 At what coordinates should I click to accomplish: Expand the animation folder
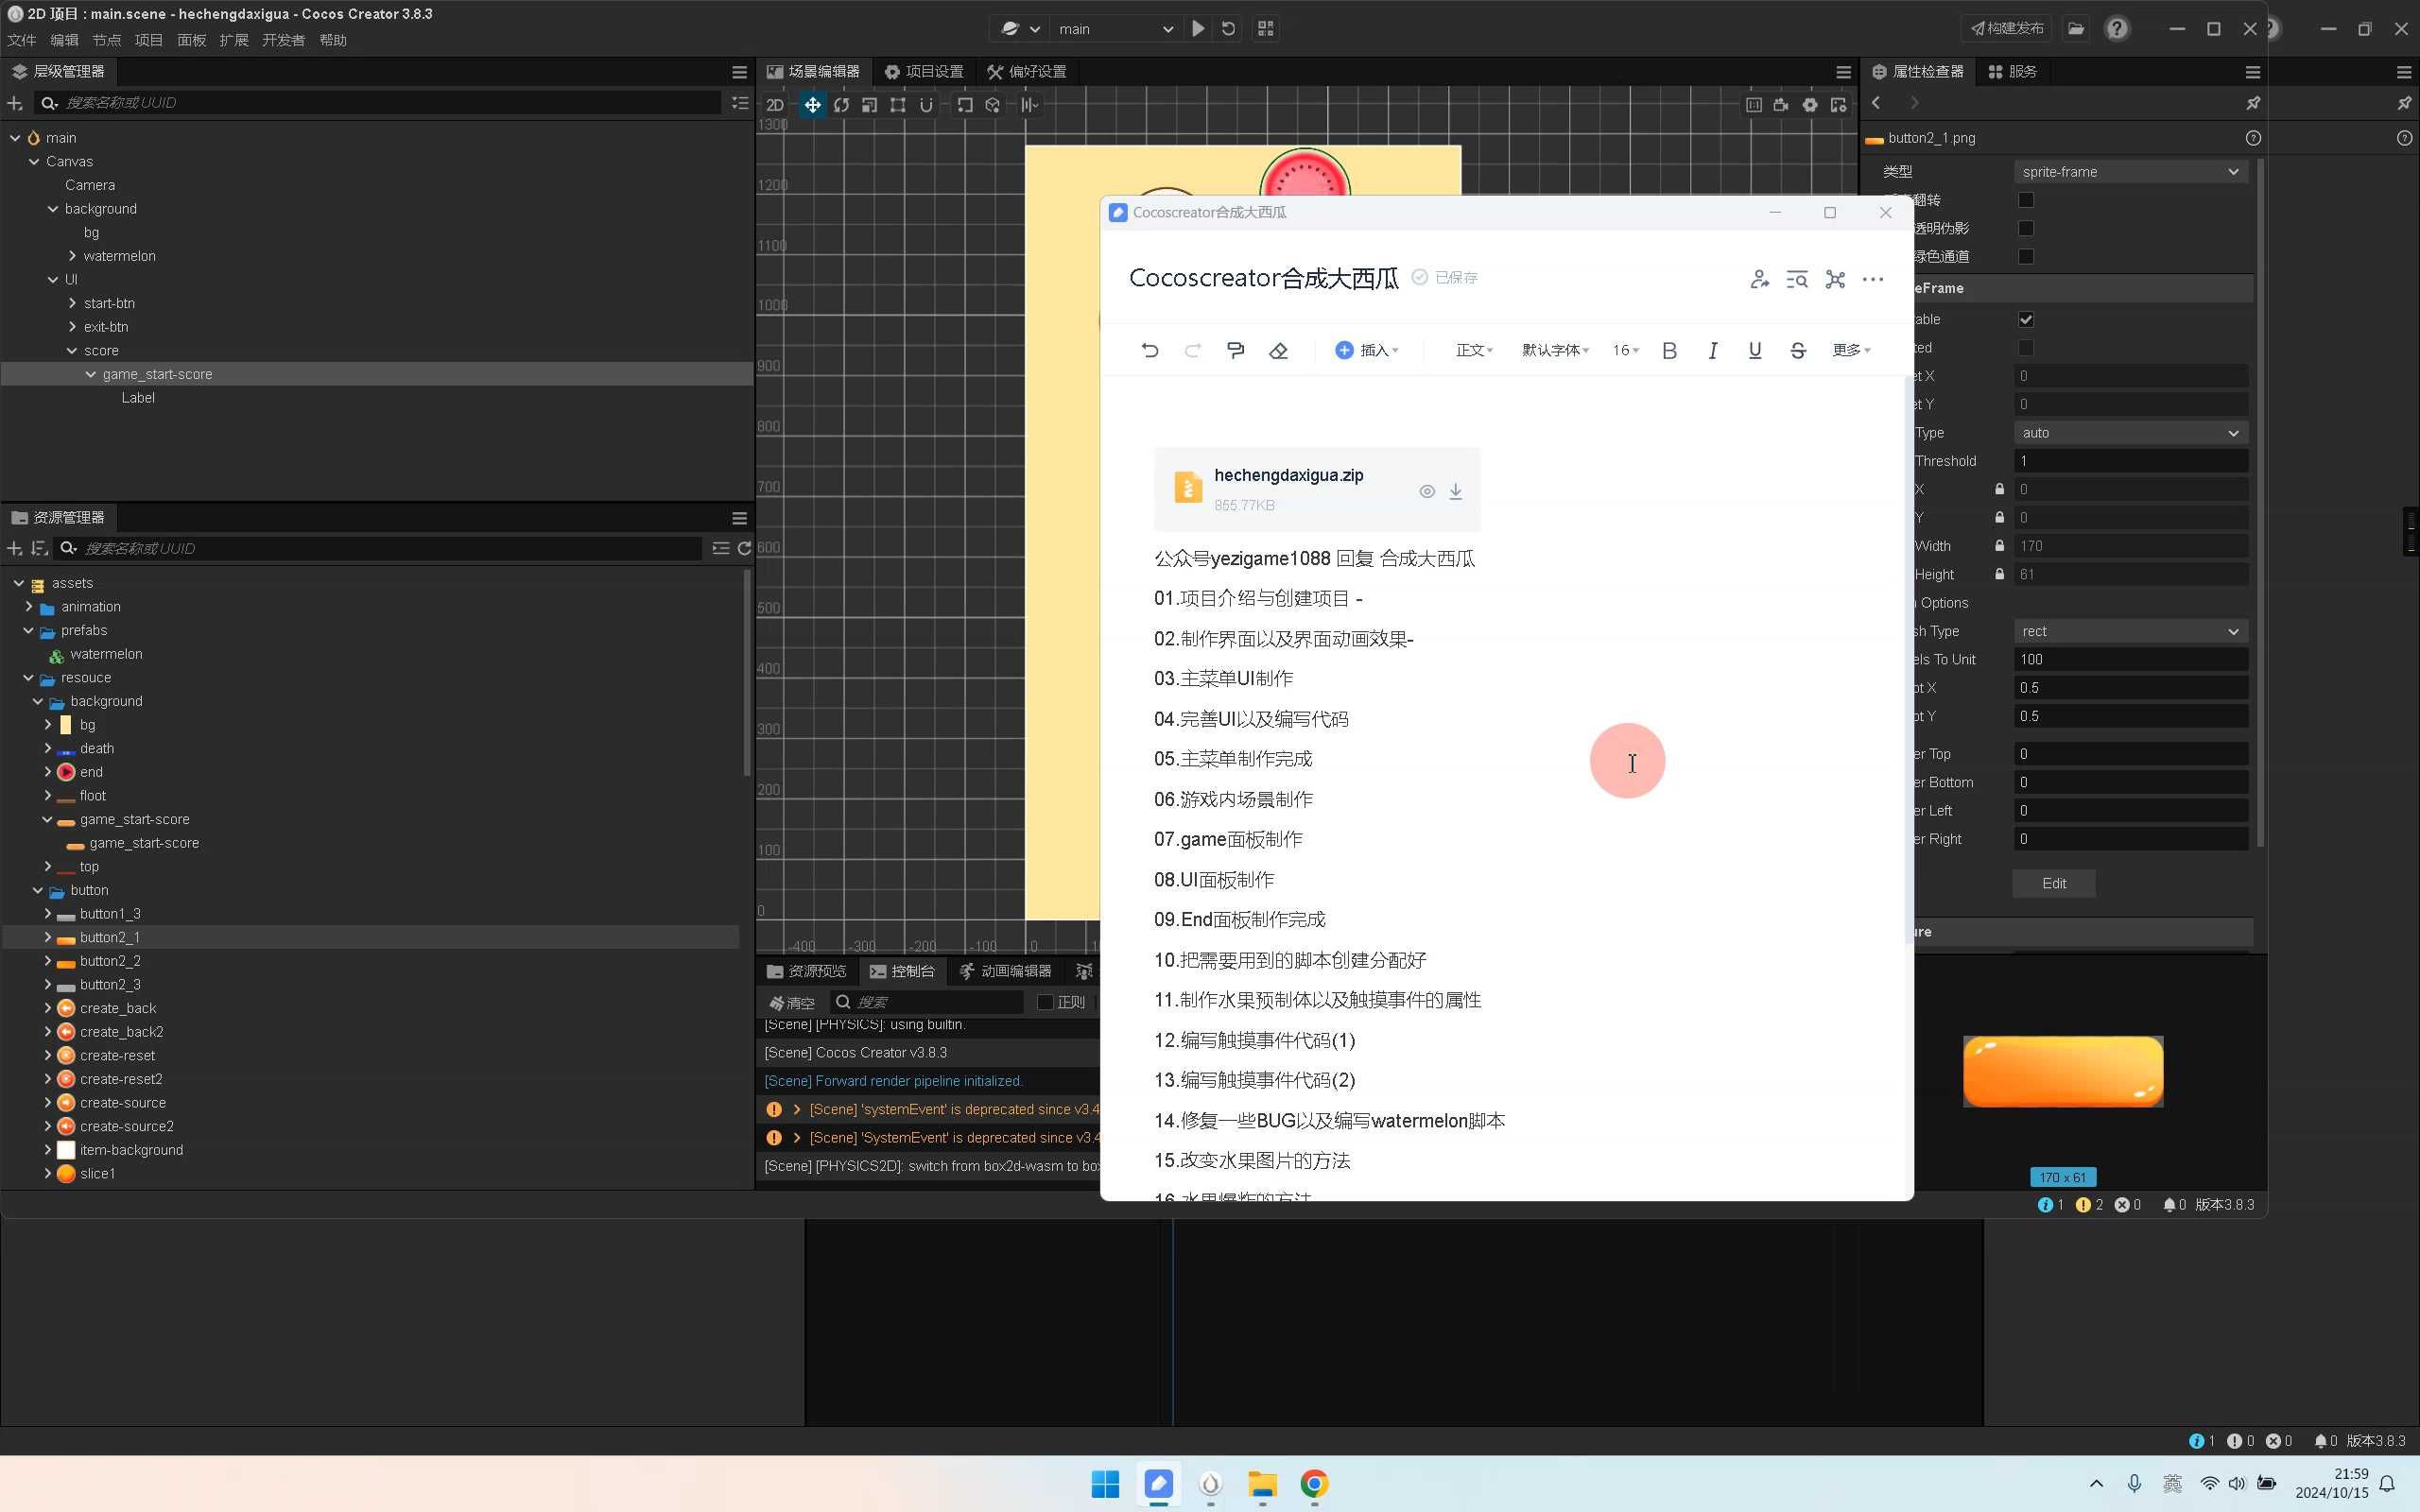click(x=28, y=607)
